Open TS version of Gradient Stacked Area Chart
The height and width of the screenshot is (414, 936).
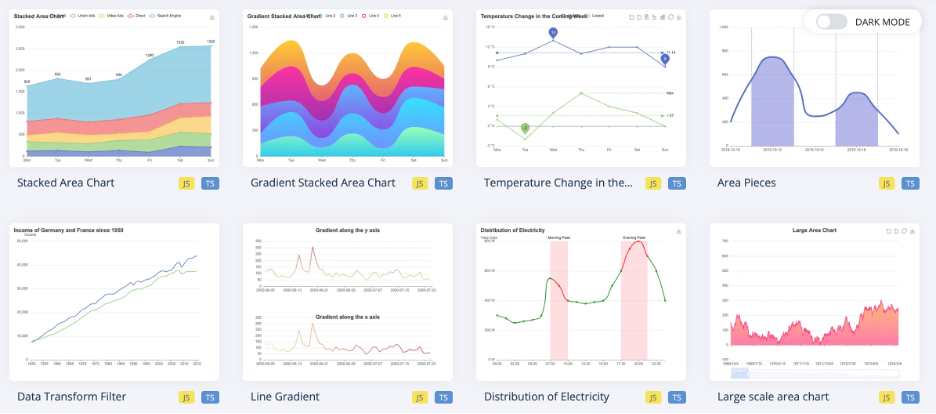[x=443, y=183]
